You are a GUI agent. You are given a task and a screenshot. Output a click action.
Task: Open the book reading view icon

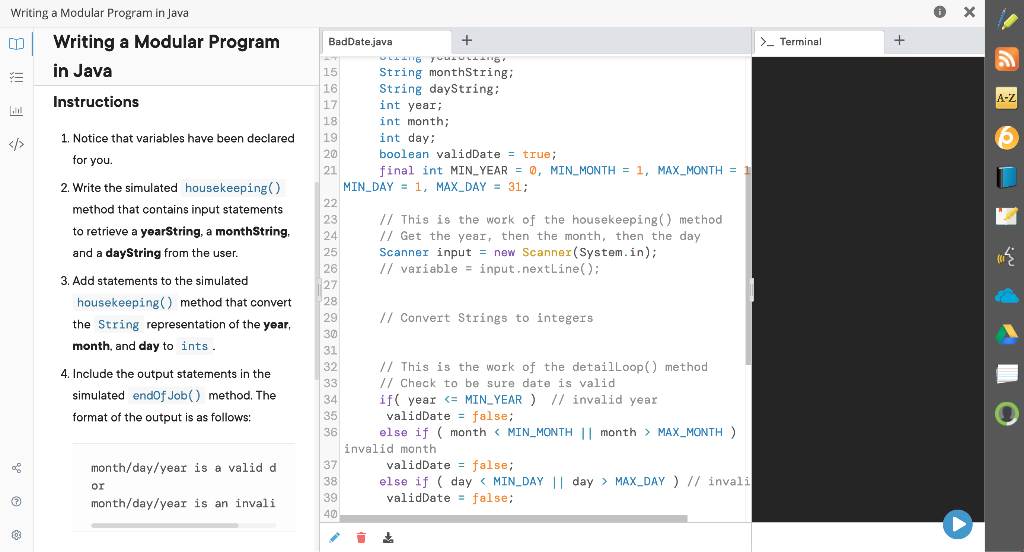click(x=16, y=44)
